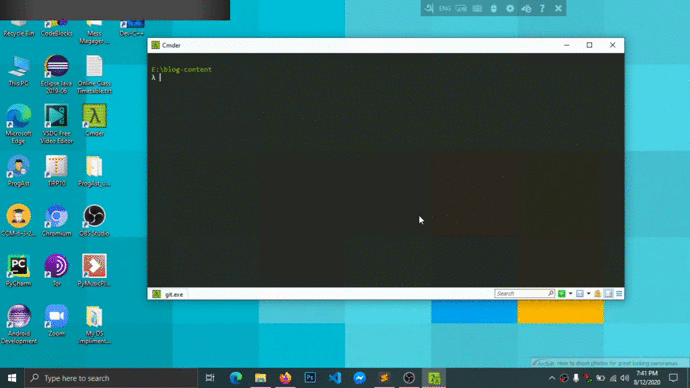
Task: Click the Type here to search box
Action: tap(110, 378)
